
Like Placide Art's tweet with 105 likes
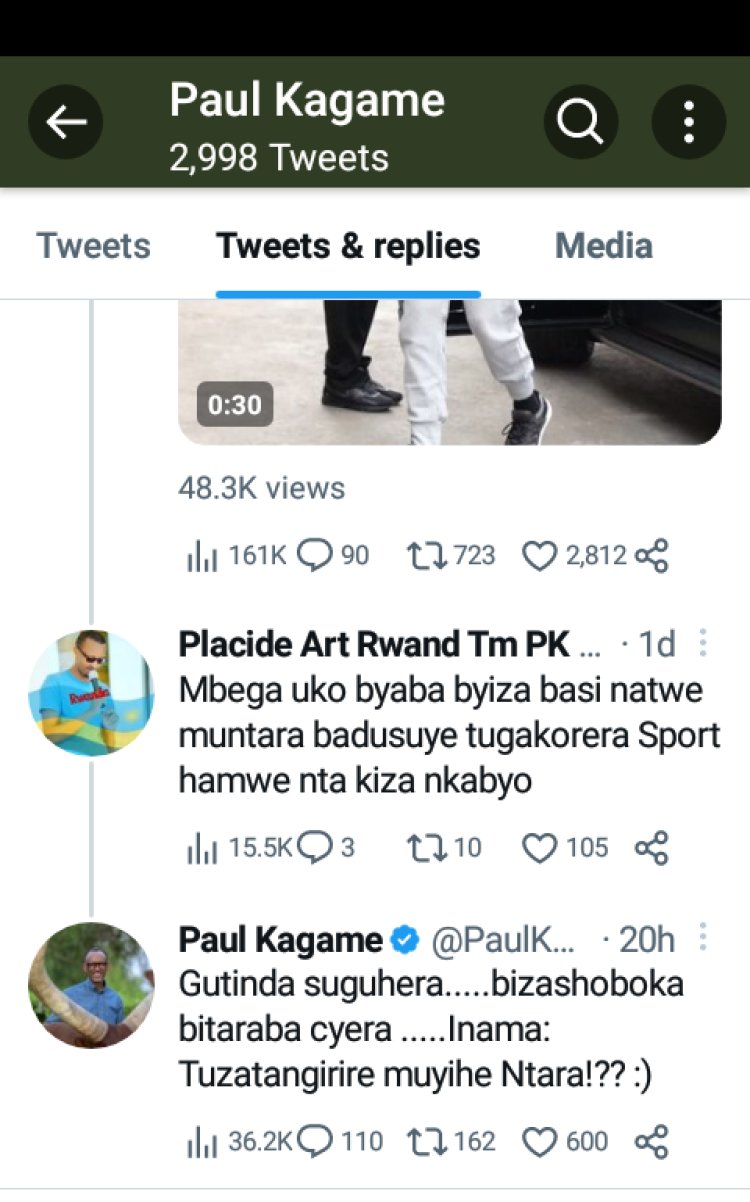pyautogui.click(x=540, y=848)
